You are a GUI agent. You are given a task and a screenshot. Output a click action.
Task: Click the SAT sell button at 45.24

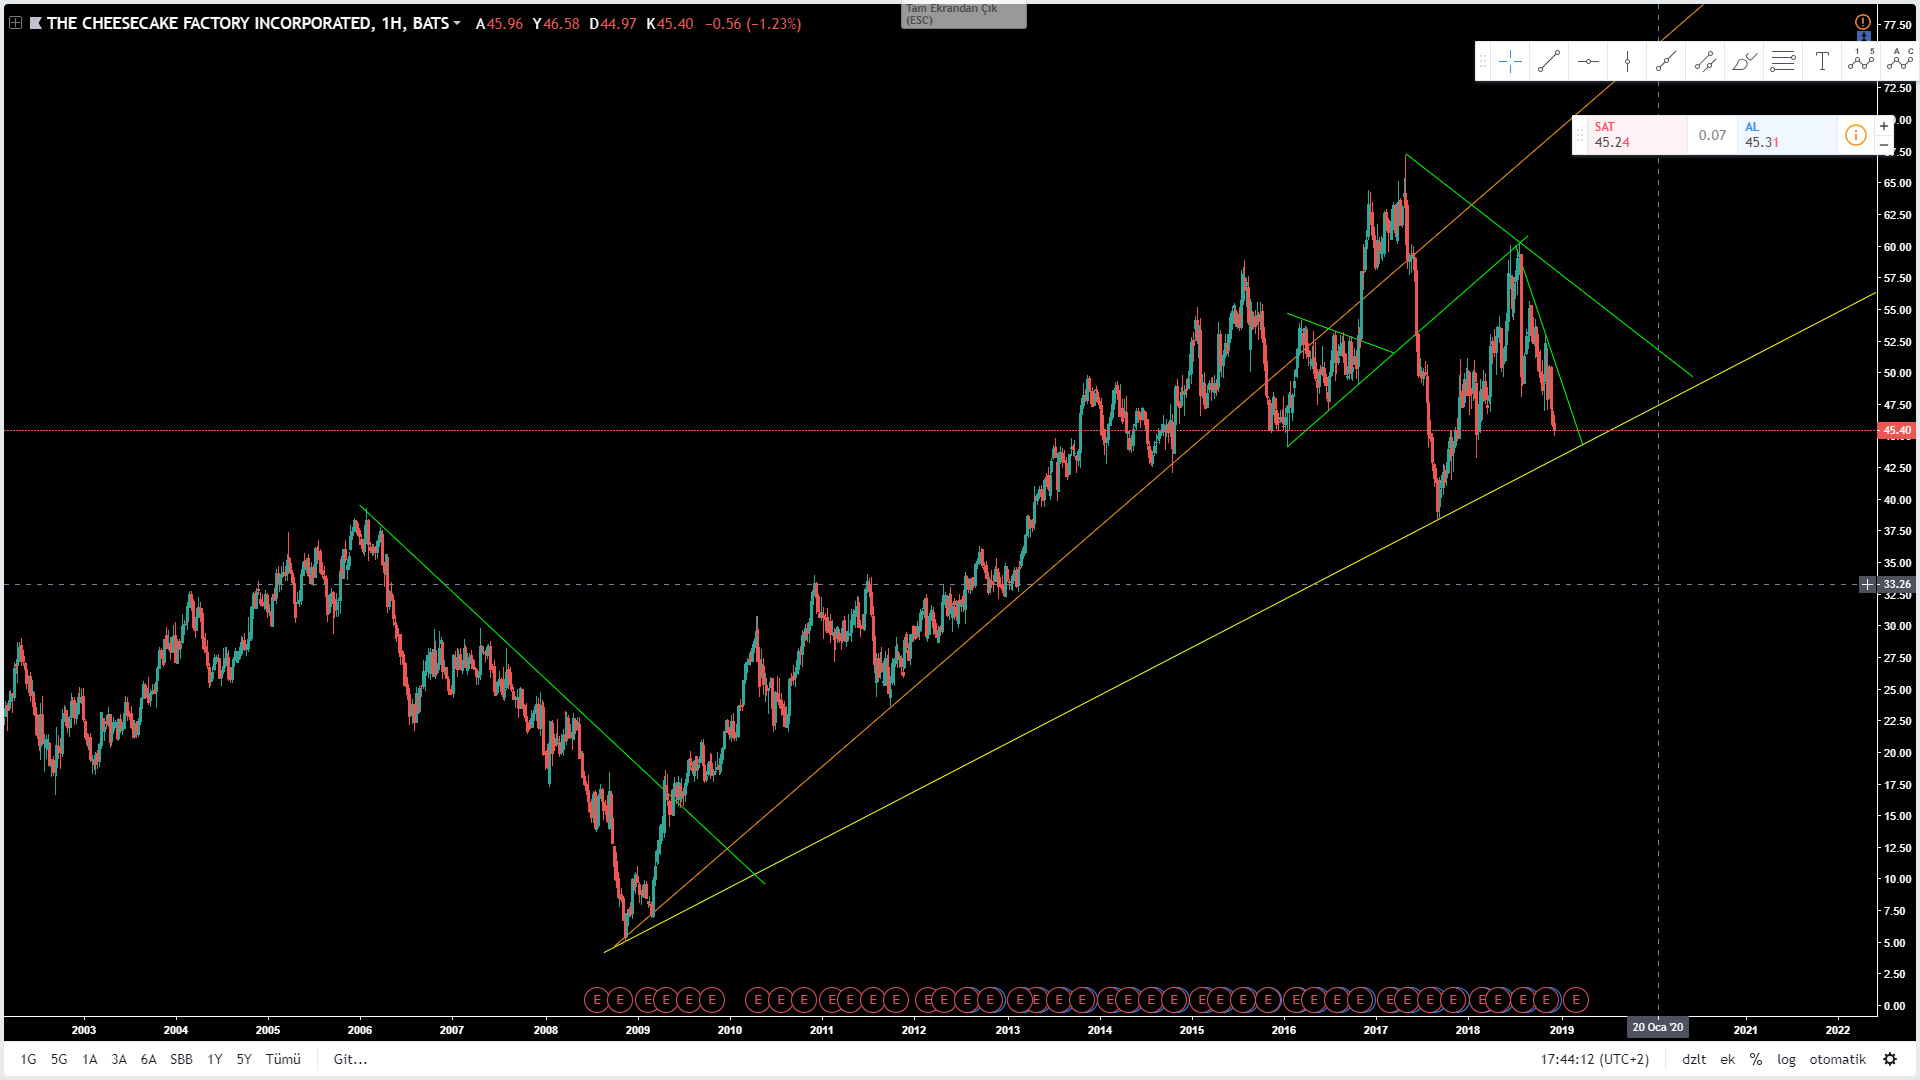(1630, 135)
